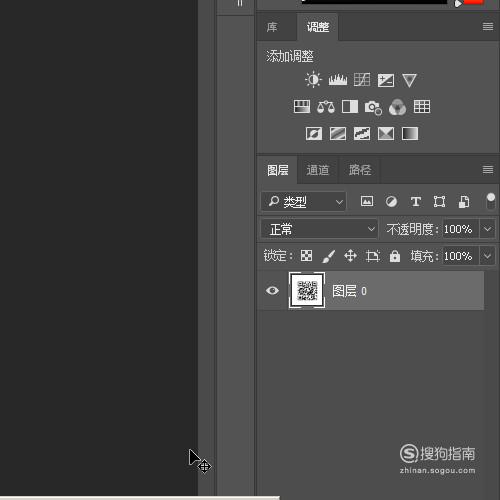Add a Posterize adjustment
500x500 pixels.
click(338, 134)
